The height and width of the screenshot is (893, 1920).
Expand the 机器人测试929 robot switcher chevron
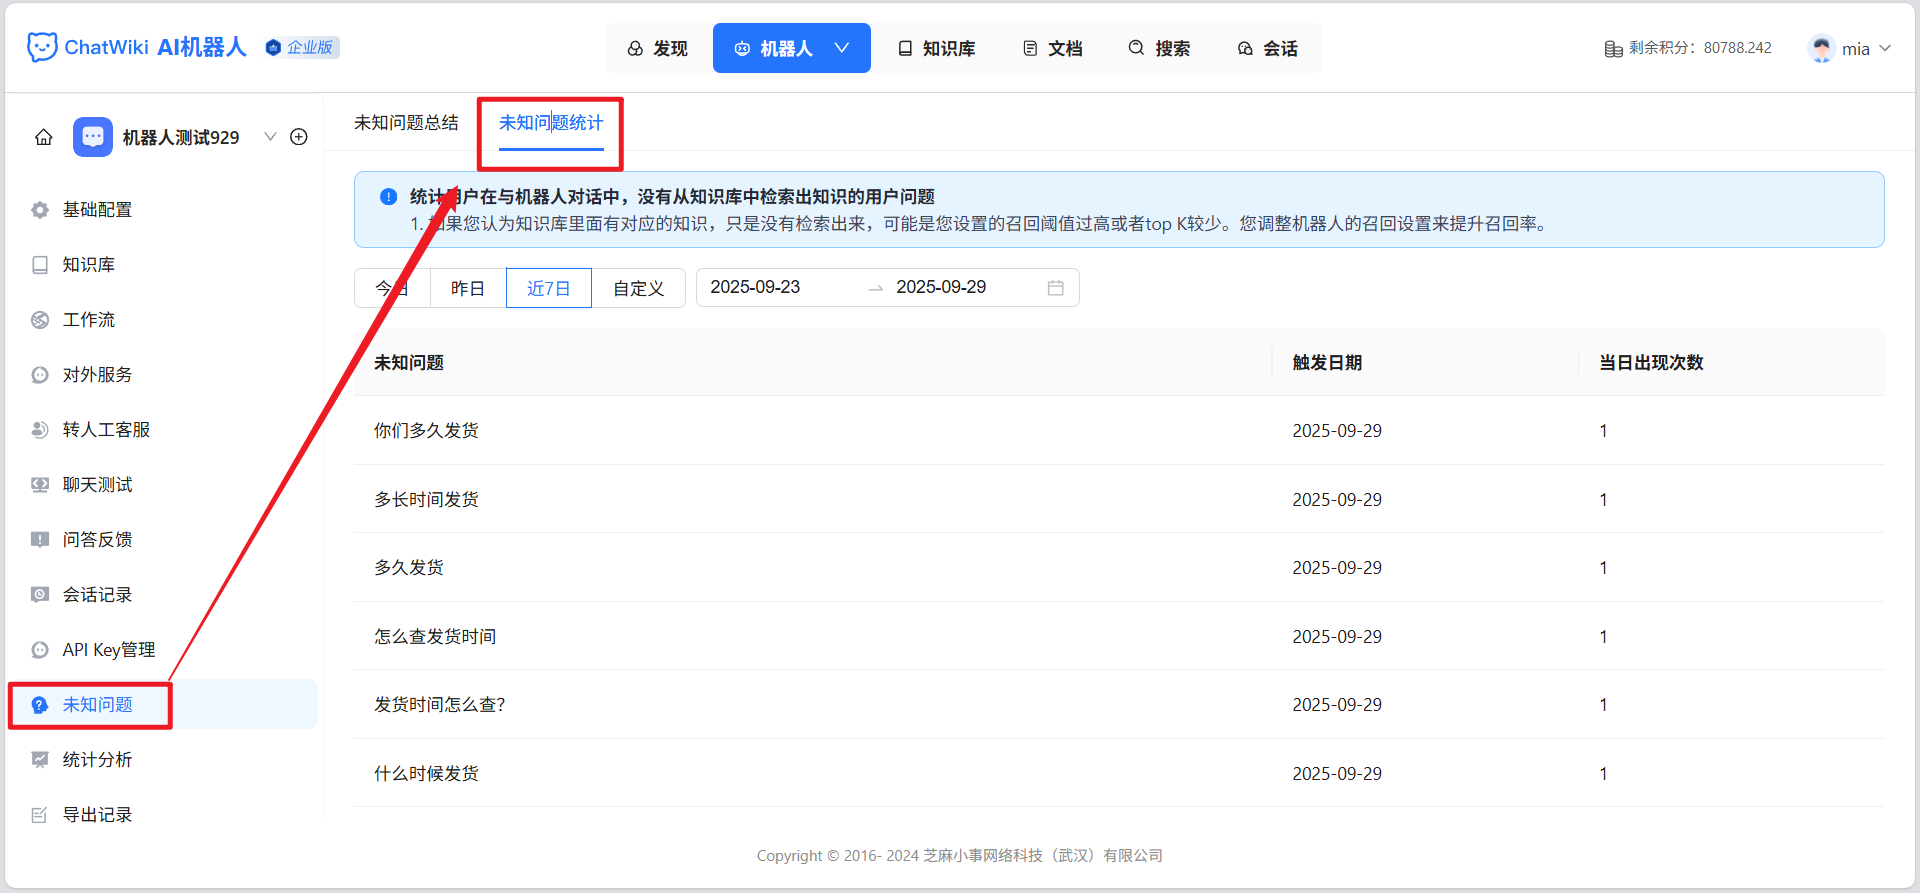pyautogui.click(x=270, y=137)
